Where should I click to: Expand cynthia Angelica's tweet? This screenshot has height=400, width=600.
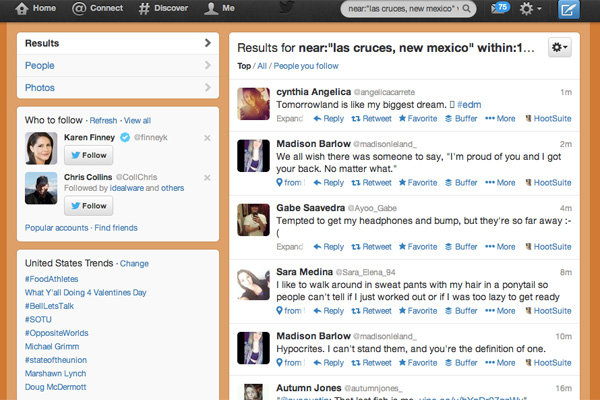(x=290, y=119)
